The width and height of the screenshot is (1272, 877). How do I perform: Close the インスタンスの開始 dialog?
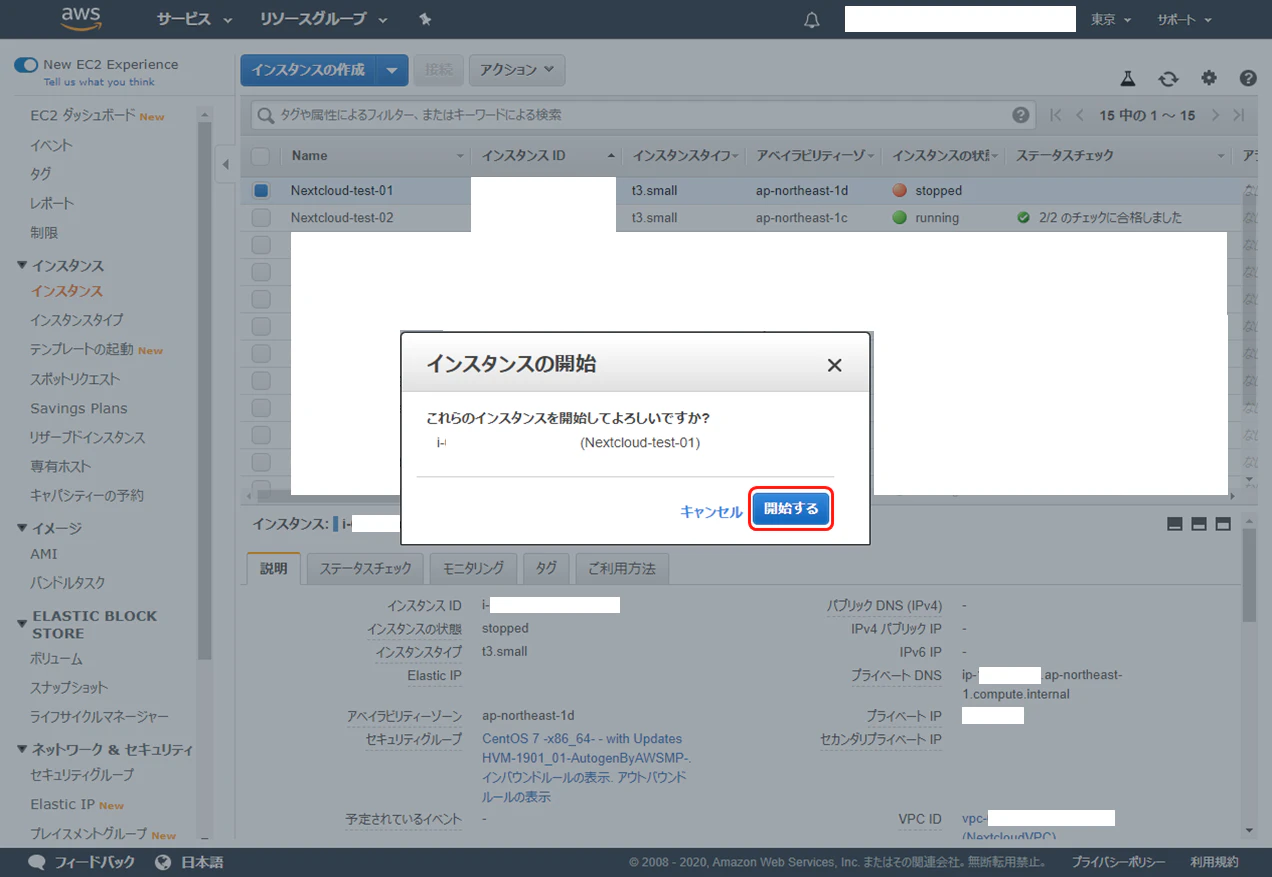pyautogui.click(x=834, y=365)
